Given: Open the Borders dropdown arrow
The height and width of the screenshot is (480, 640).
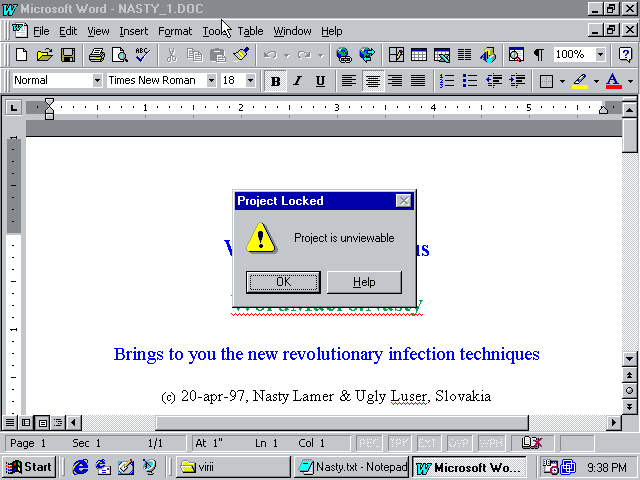Looking at the screenshot, I should click(562, 81).
